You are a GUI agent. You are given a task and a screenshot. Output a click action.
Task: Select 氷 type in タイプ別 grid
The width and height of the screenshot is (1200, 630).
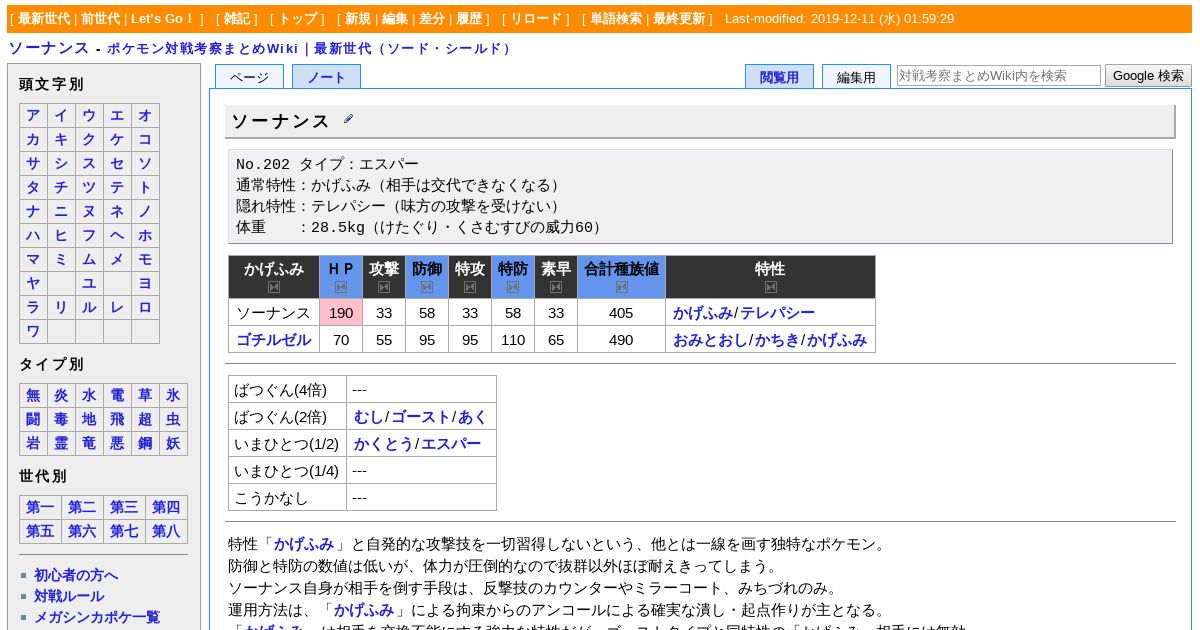tap(173, 396)
